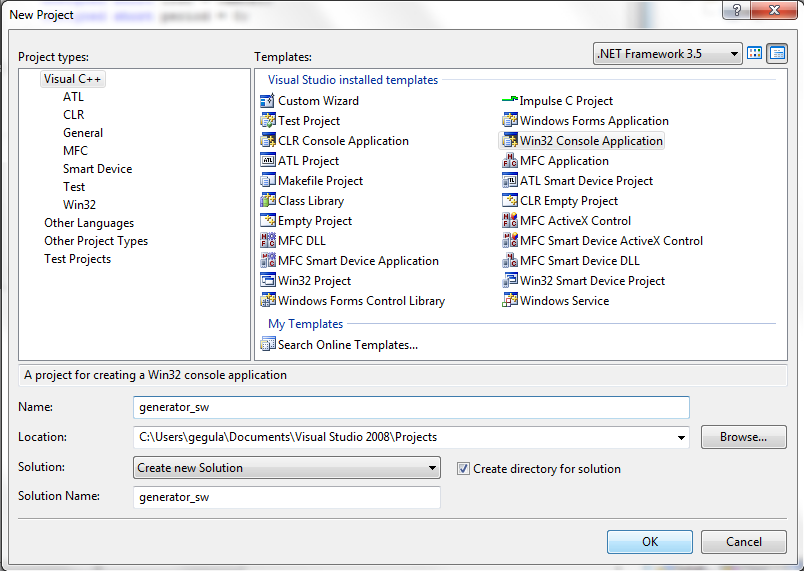Image resolution: width=804 pixels, height=571 pixels.
Task: Select MFC in project types tree
Action: [75, 151]
